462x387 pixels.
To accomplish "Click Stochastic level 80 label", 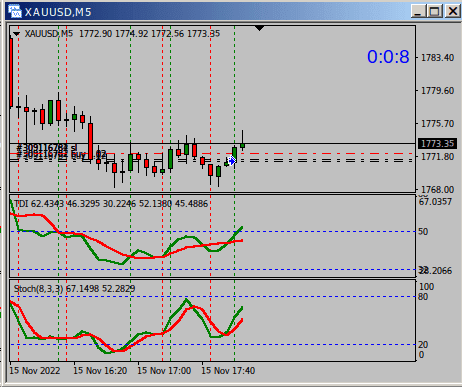I will point(423,297).
